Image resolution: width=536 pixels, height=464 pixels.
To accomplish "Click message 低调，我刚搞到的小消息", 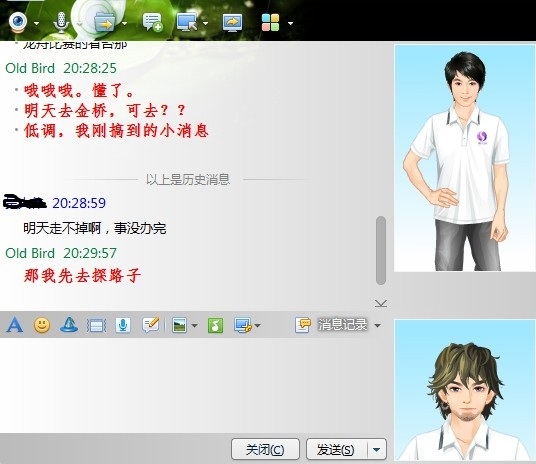I will click(x=116, y=131).
